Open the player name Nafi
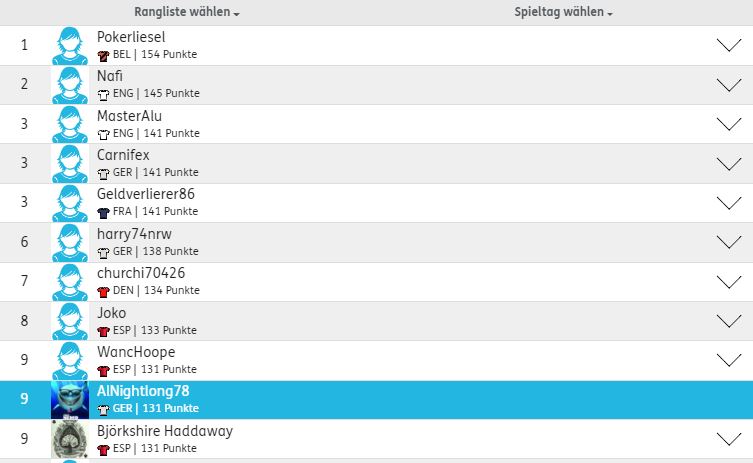Viewport: 753px width, 463px height. [110, 76]
